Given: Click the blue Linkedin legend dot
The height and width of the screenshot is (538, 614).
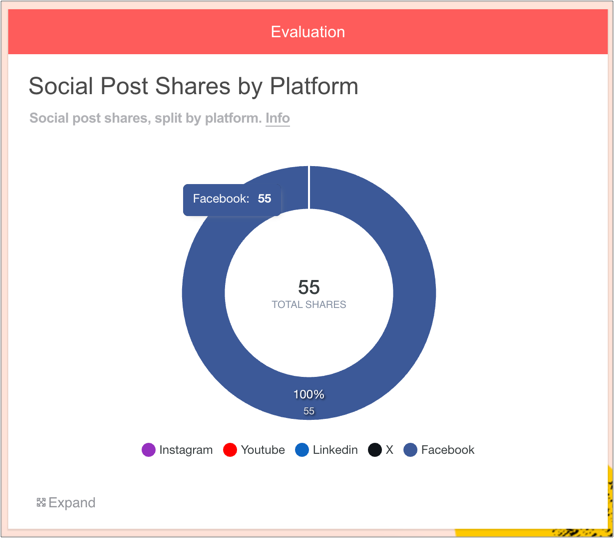Looking at the screenshot, I should pos(302,450).
